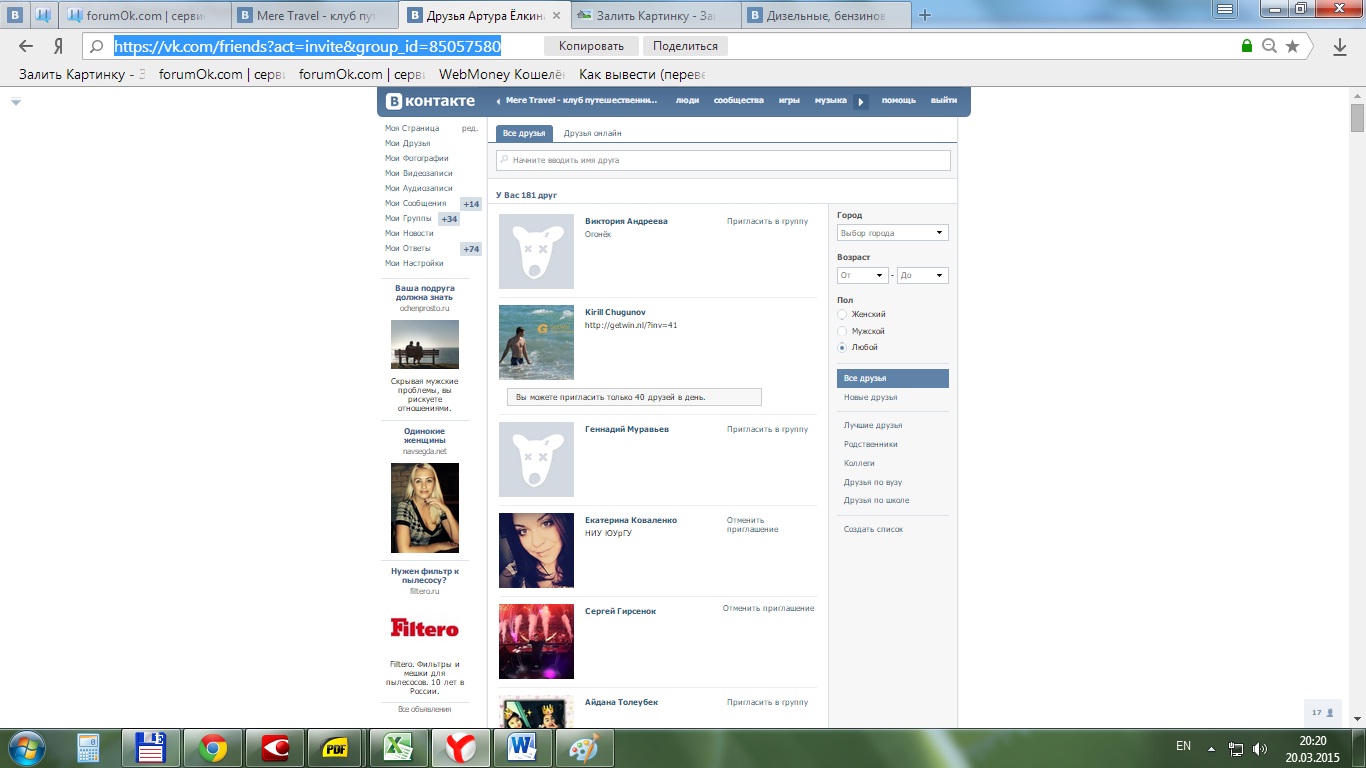The image size is (1366, 768).
Task: Click the VKontakte logo in the header
Action: tap(431, 101)
